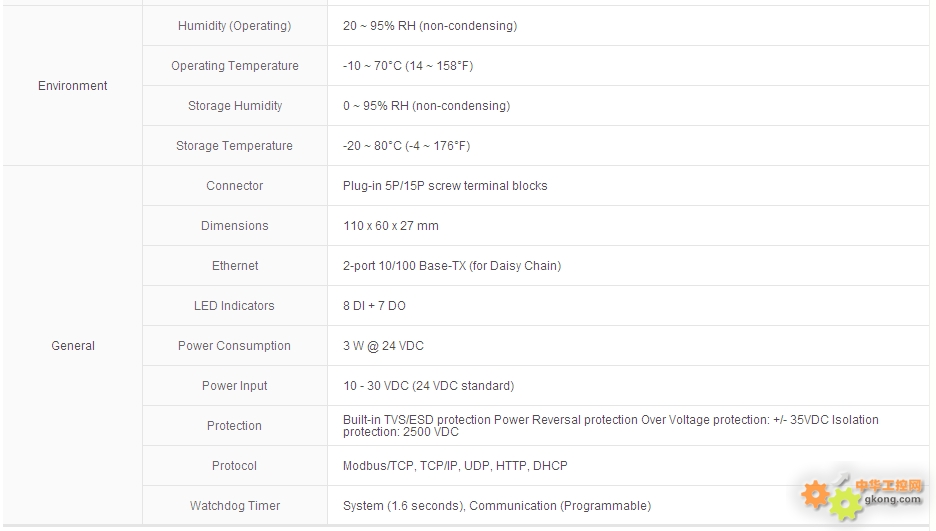Click the gkong.com watermark text

pyautogui.click(x=892, y=499)
